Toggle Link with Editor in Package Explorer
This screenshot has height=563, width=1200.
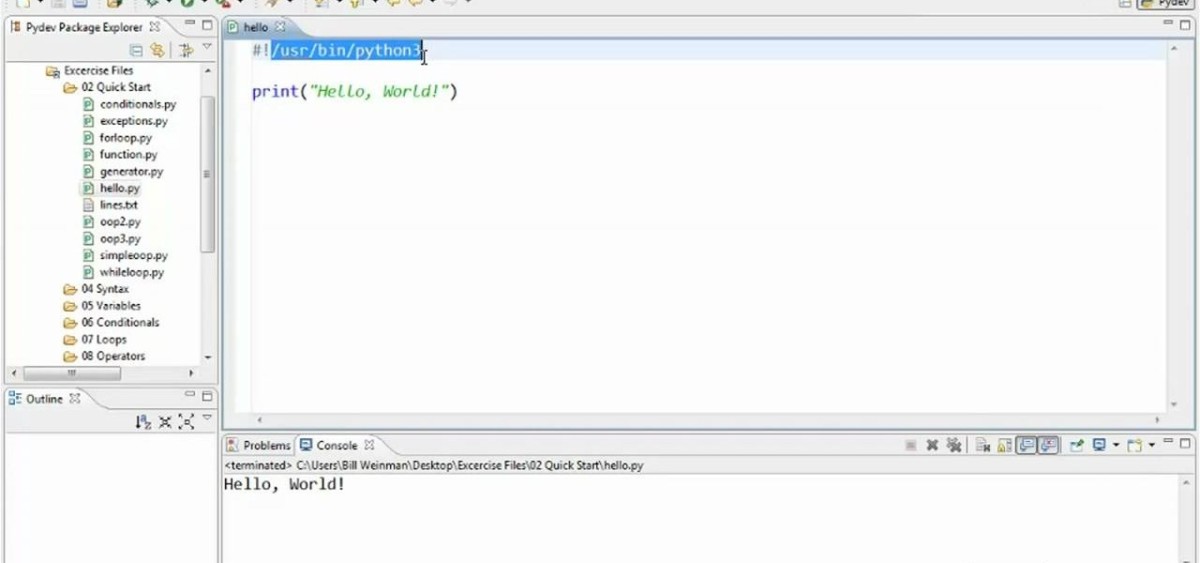click(x=157, y=49)
